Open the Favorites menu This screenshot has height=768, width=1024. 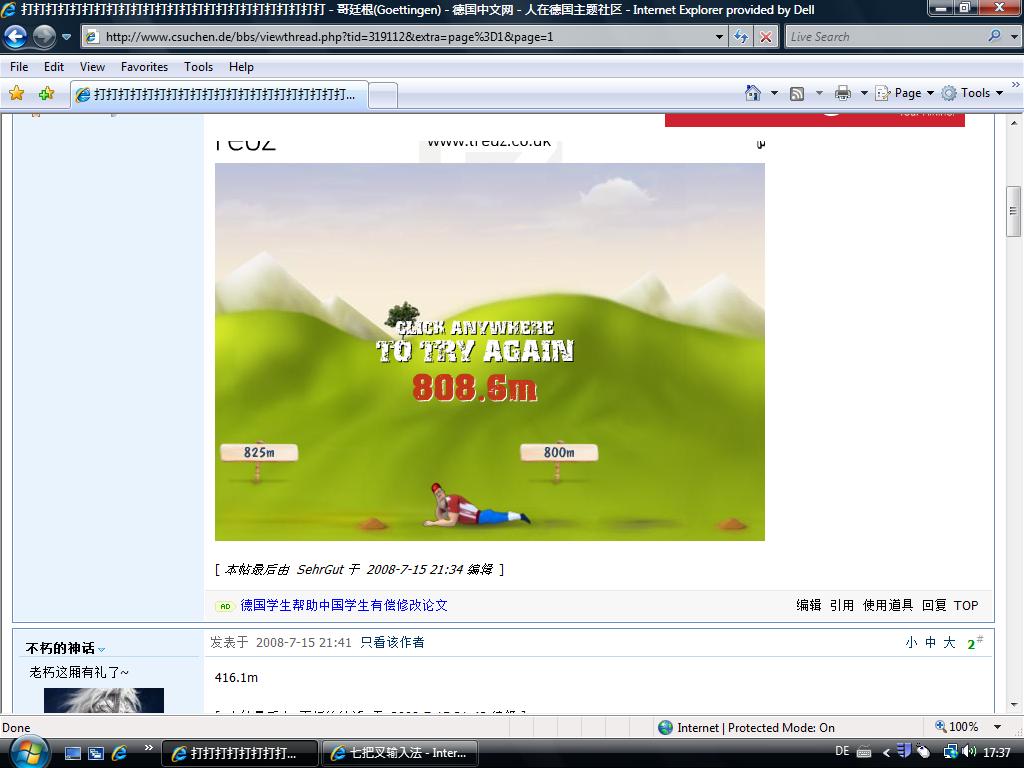point(144,67)
